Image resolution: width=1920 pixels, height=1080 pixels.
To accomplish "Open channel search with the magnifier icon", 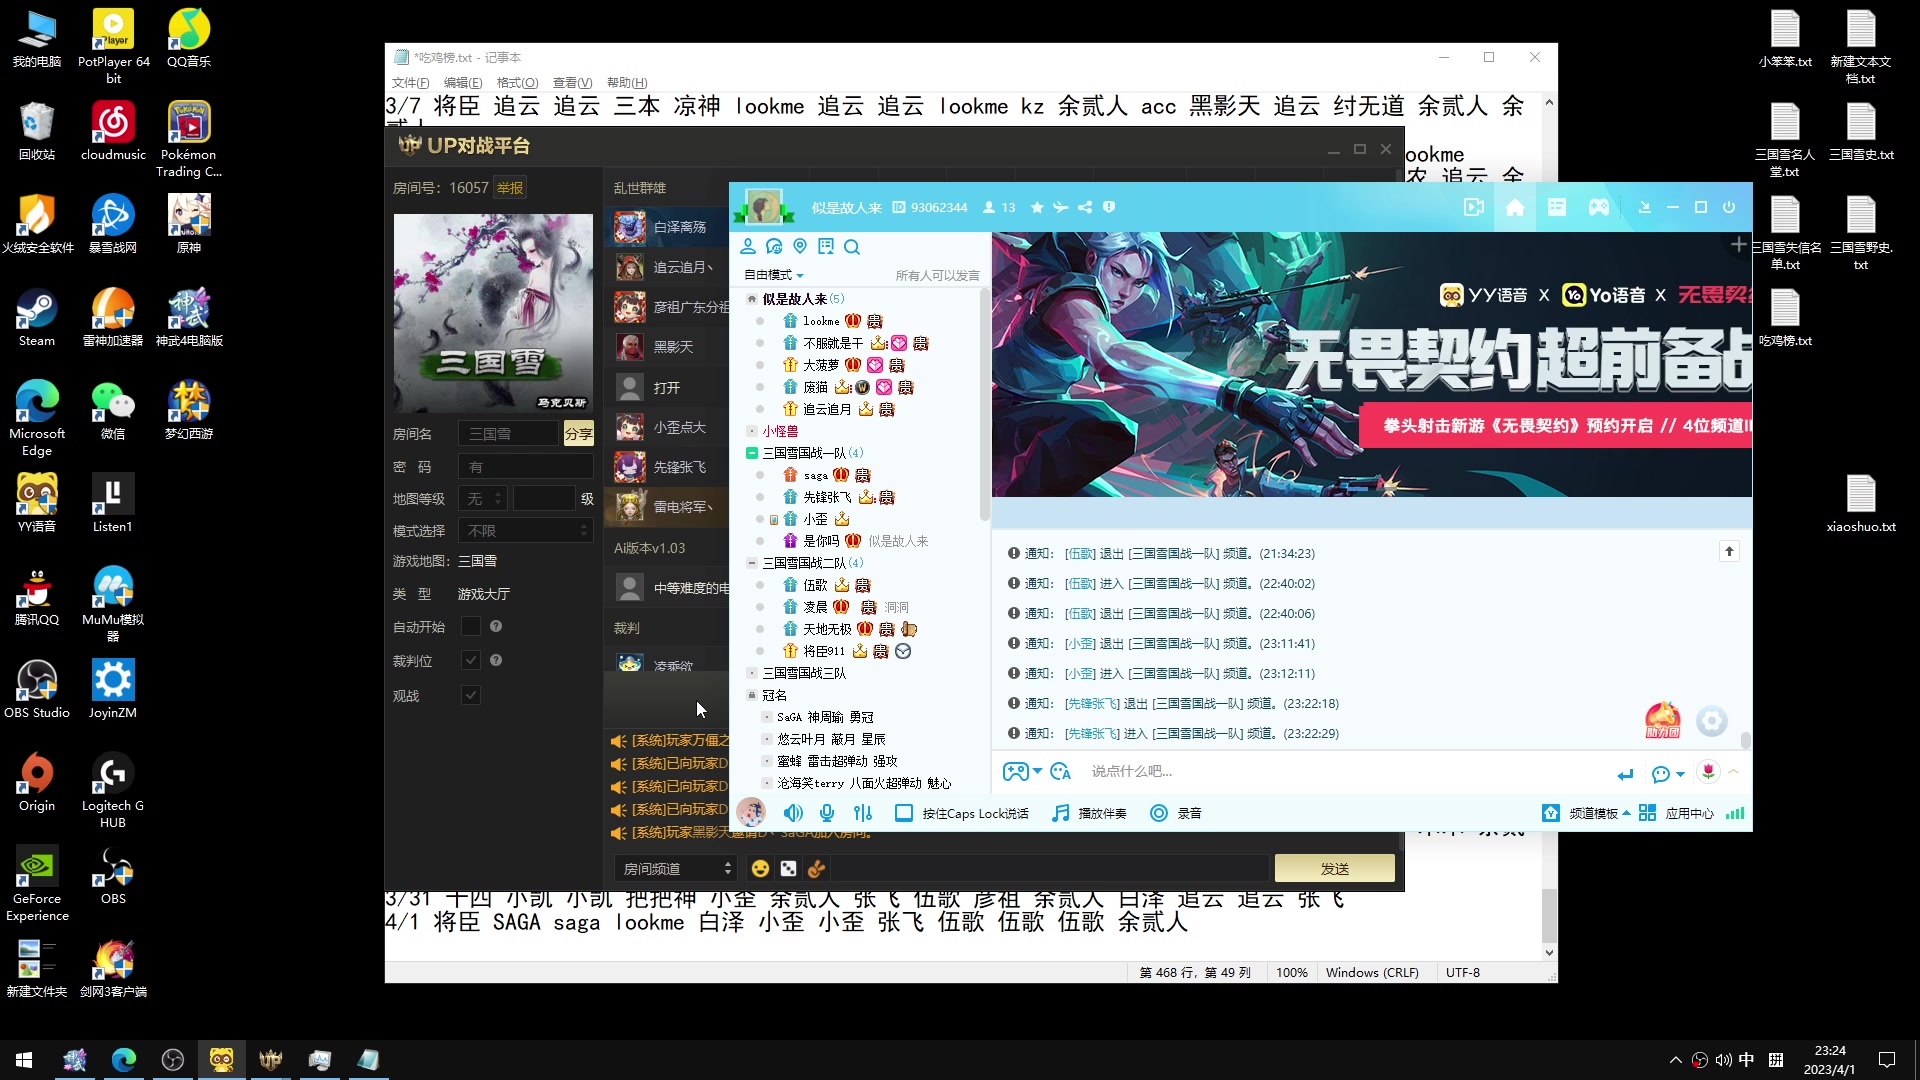I will (x=851, y=246).
